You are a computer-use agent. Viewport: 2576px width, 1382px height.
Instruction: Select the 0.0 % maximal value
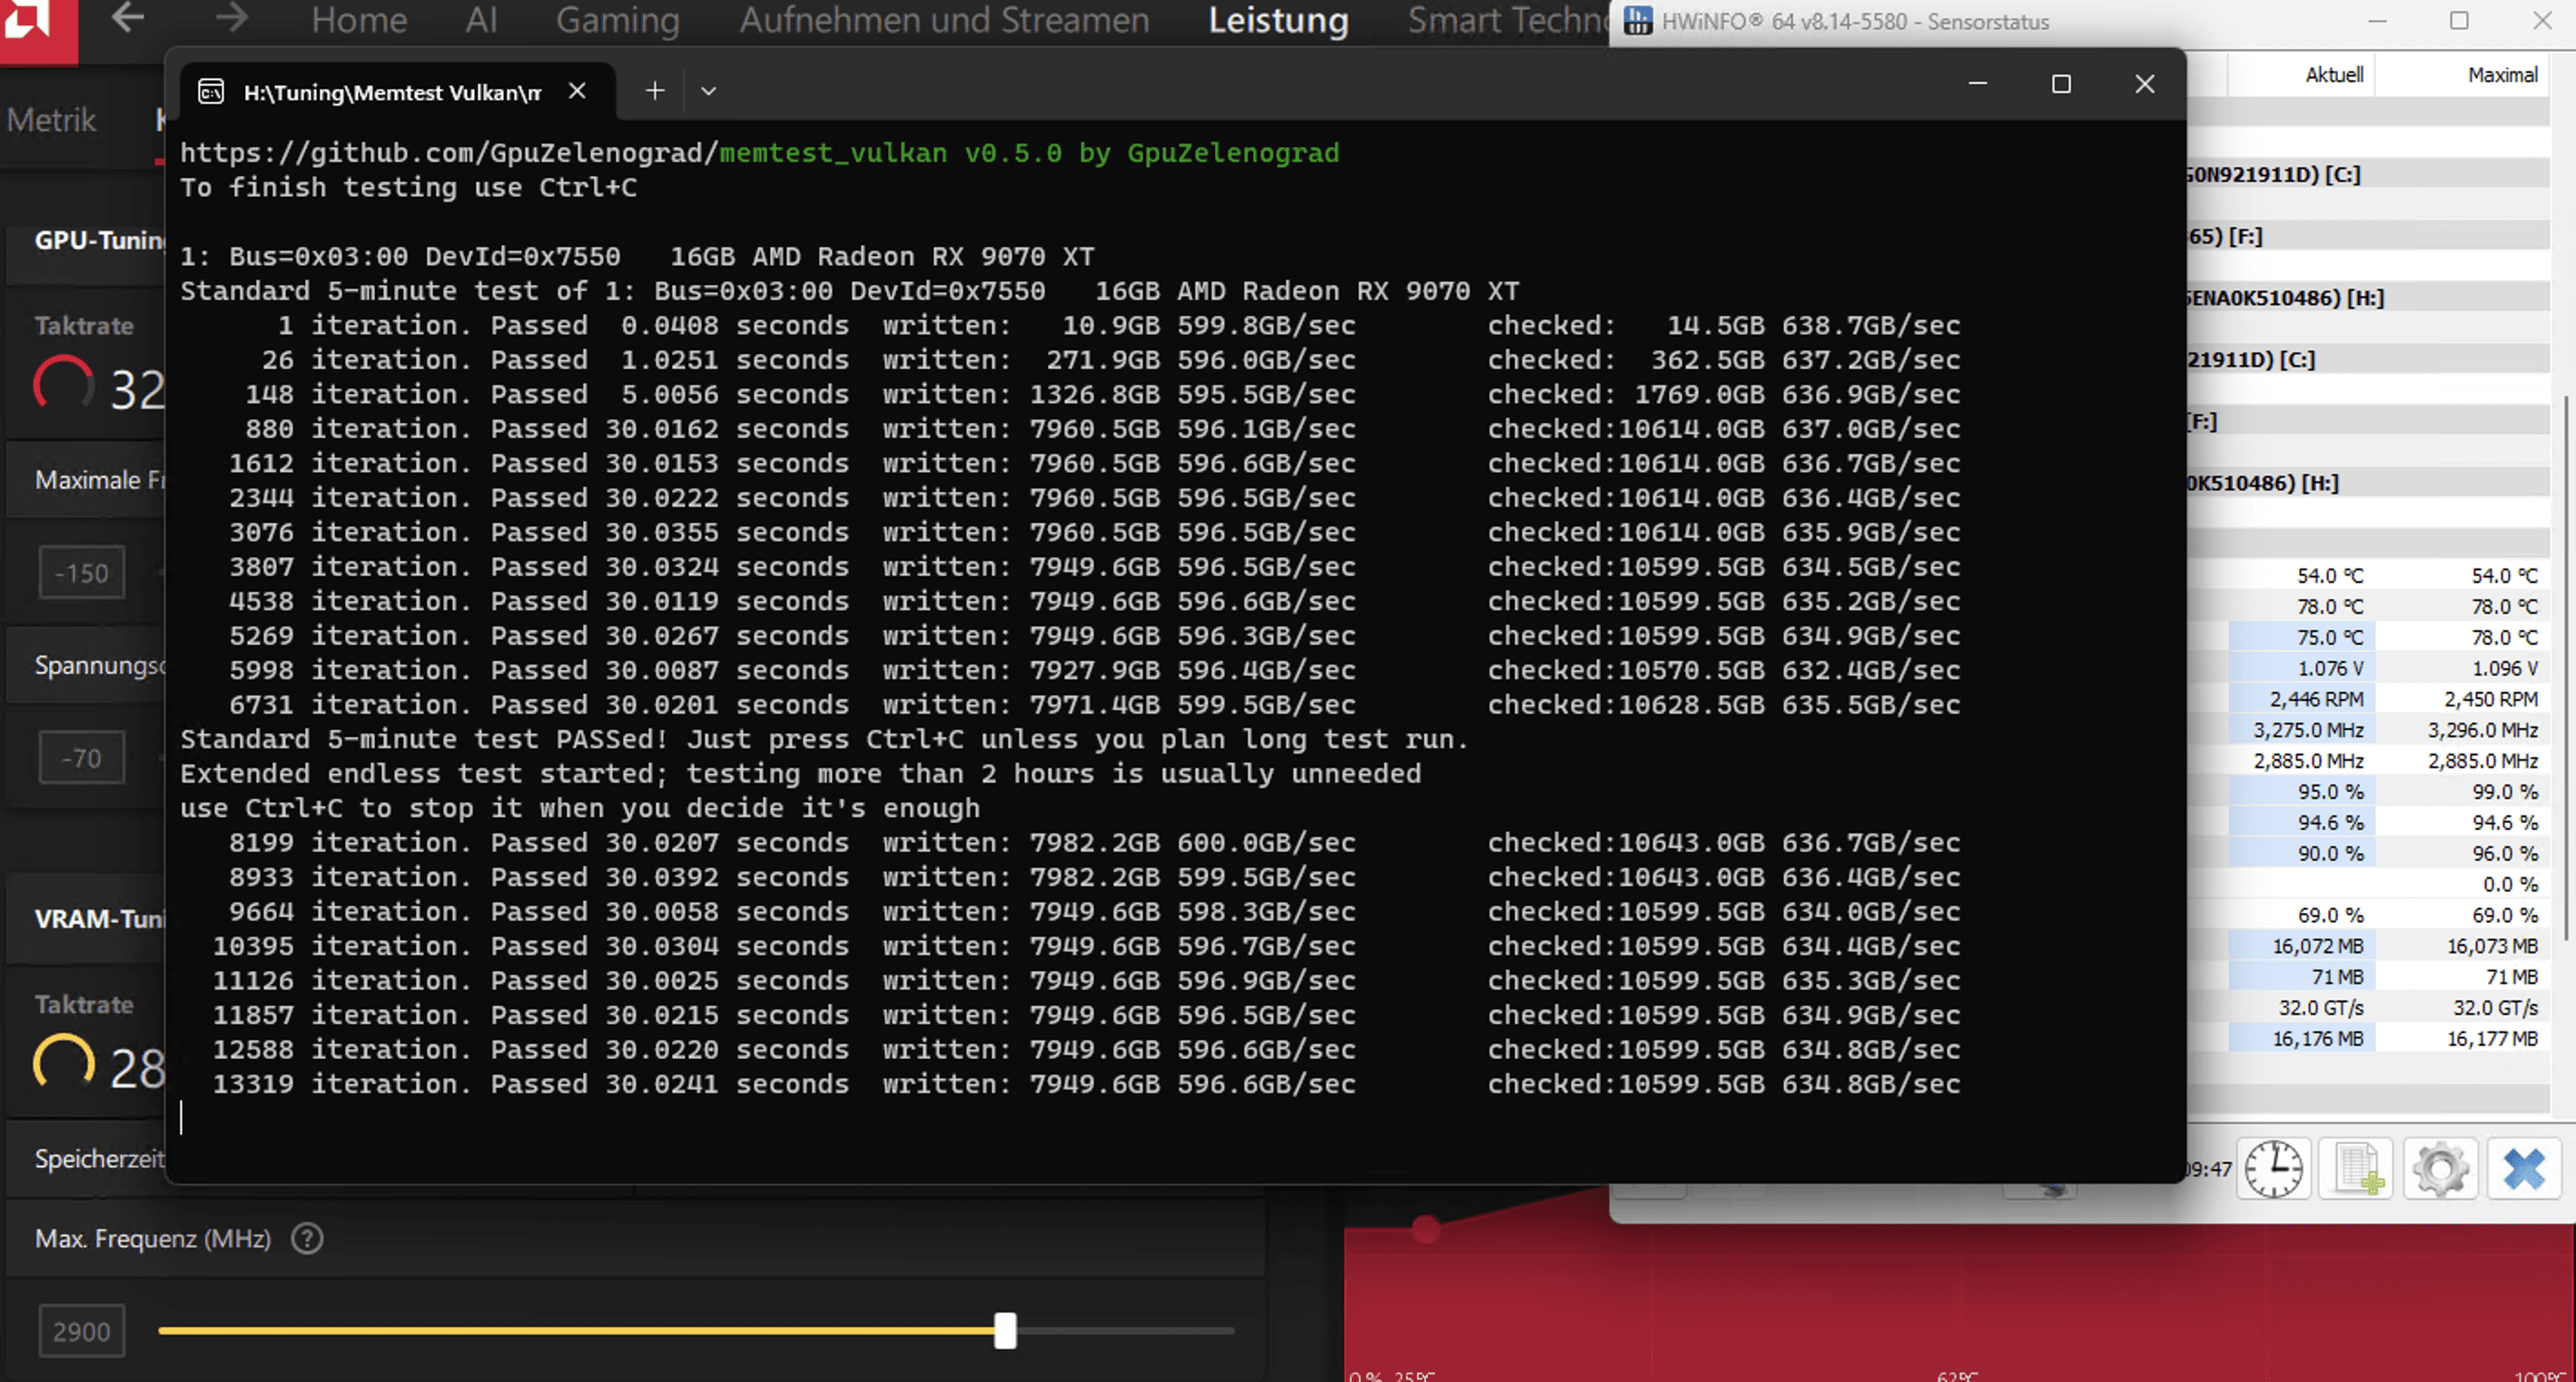tap(2510, 884)
